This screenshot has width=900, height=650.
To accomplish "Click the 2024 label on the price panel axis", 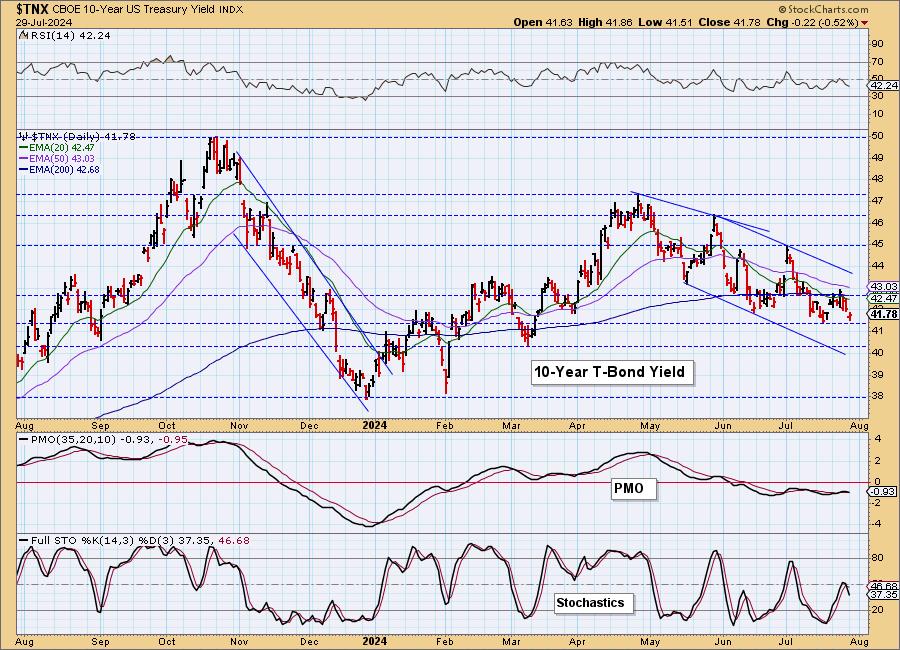I will (x=374, y=425).
